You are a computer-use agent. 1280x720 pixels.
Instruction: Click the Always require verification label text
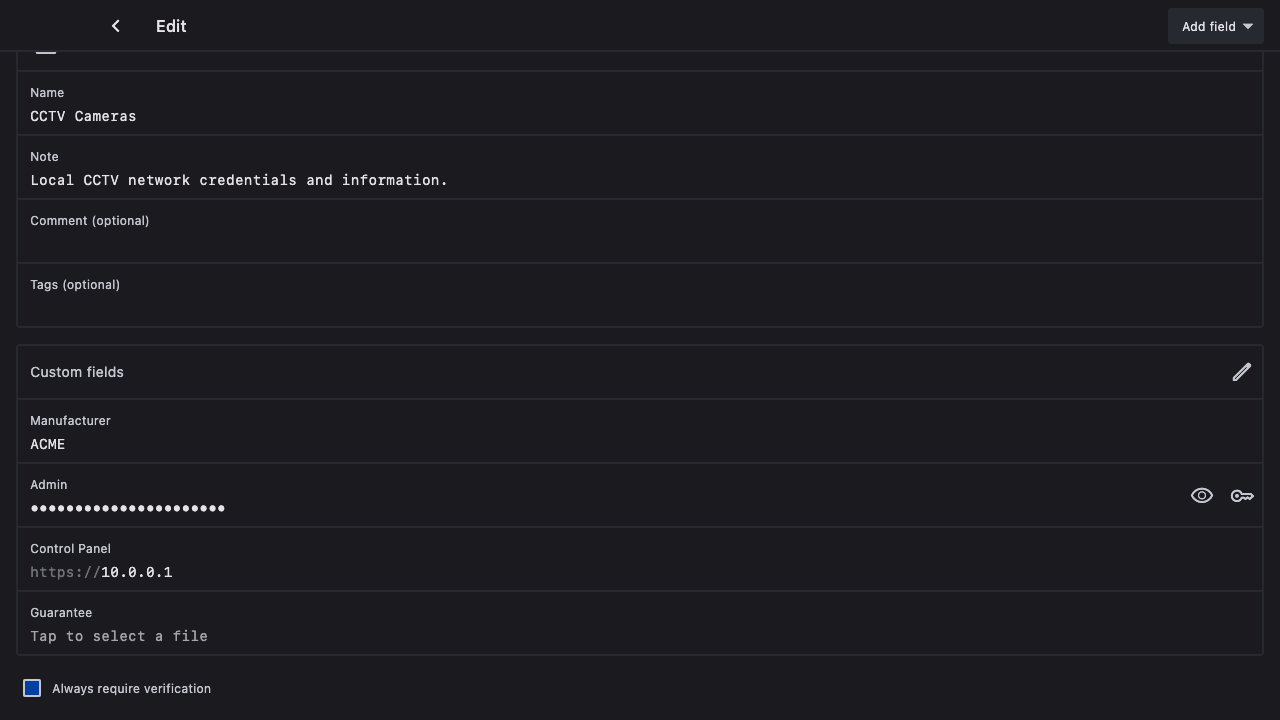131,689
